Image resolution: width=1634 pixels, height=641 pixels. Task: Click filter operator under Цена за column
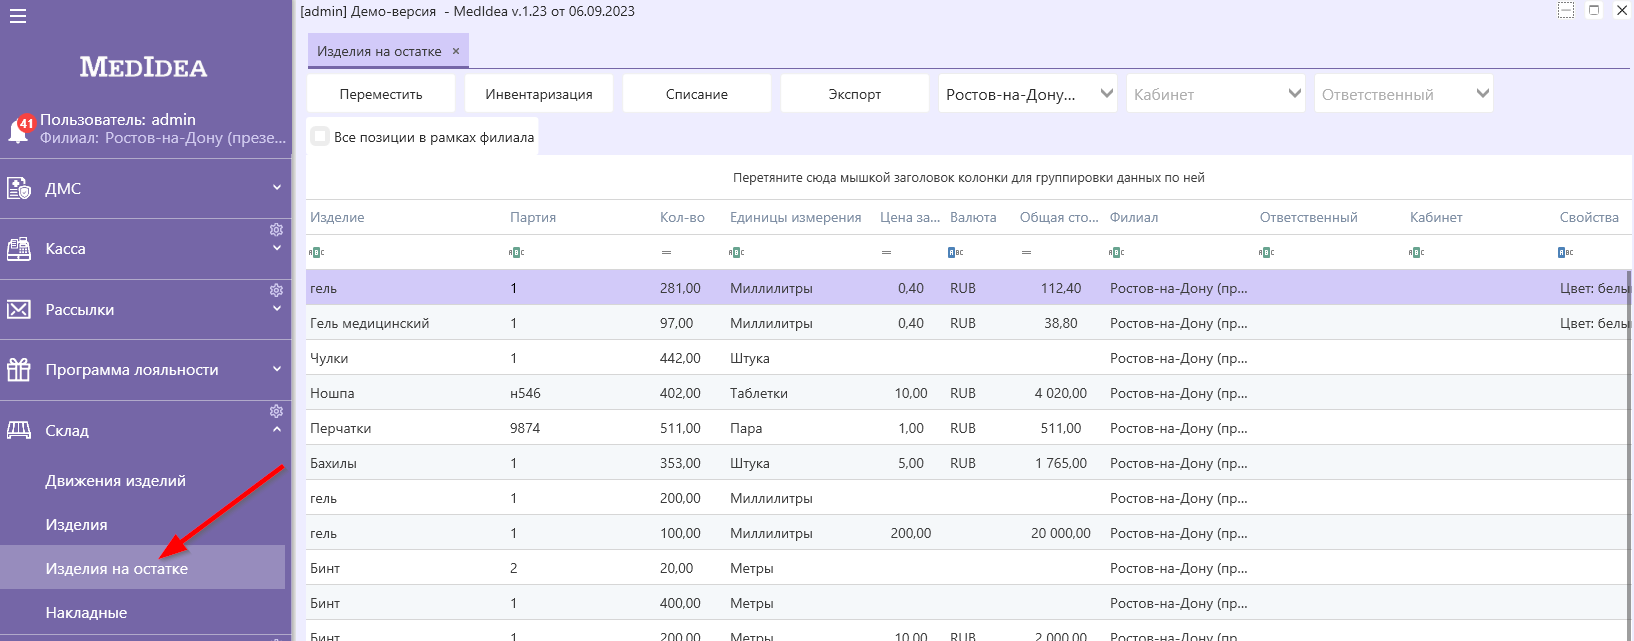coord(886,252)
